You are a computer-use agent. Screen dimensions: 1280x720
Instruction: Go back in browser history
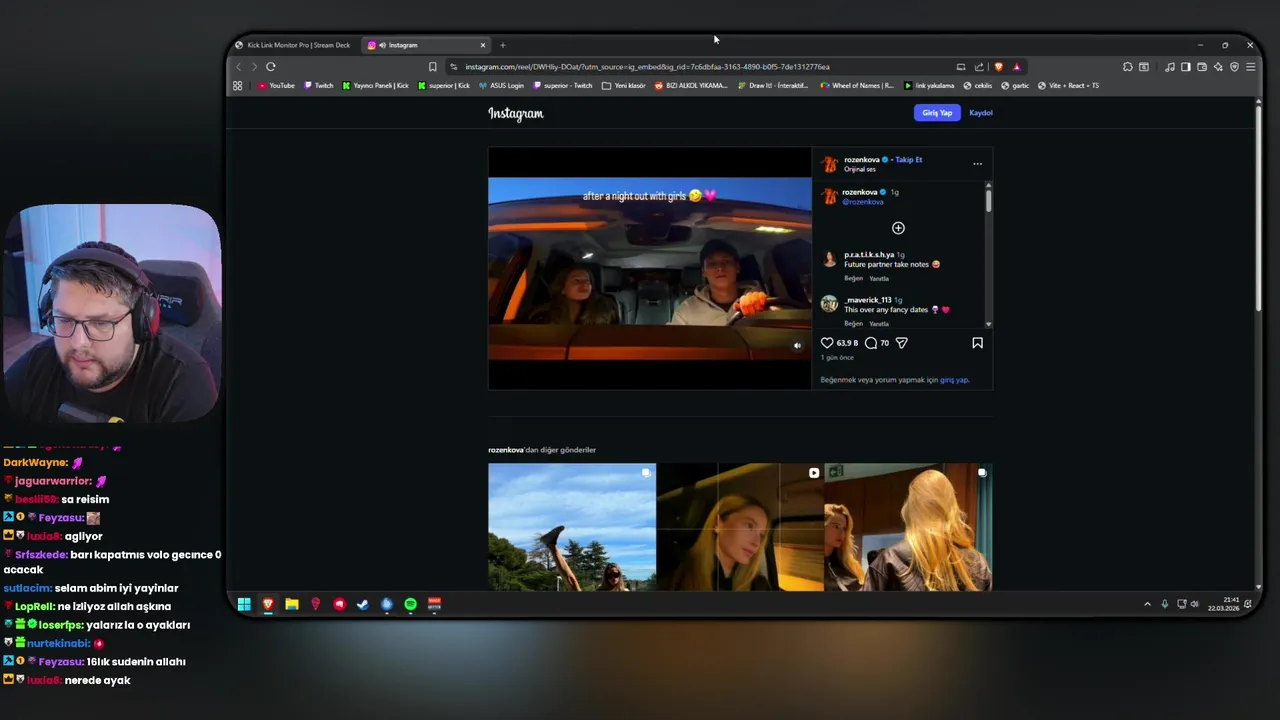238,67
